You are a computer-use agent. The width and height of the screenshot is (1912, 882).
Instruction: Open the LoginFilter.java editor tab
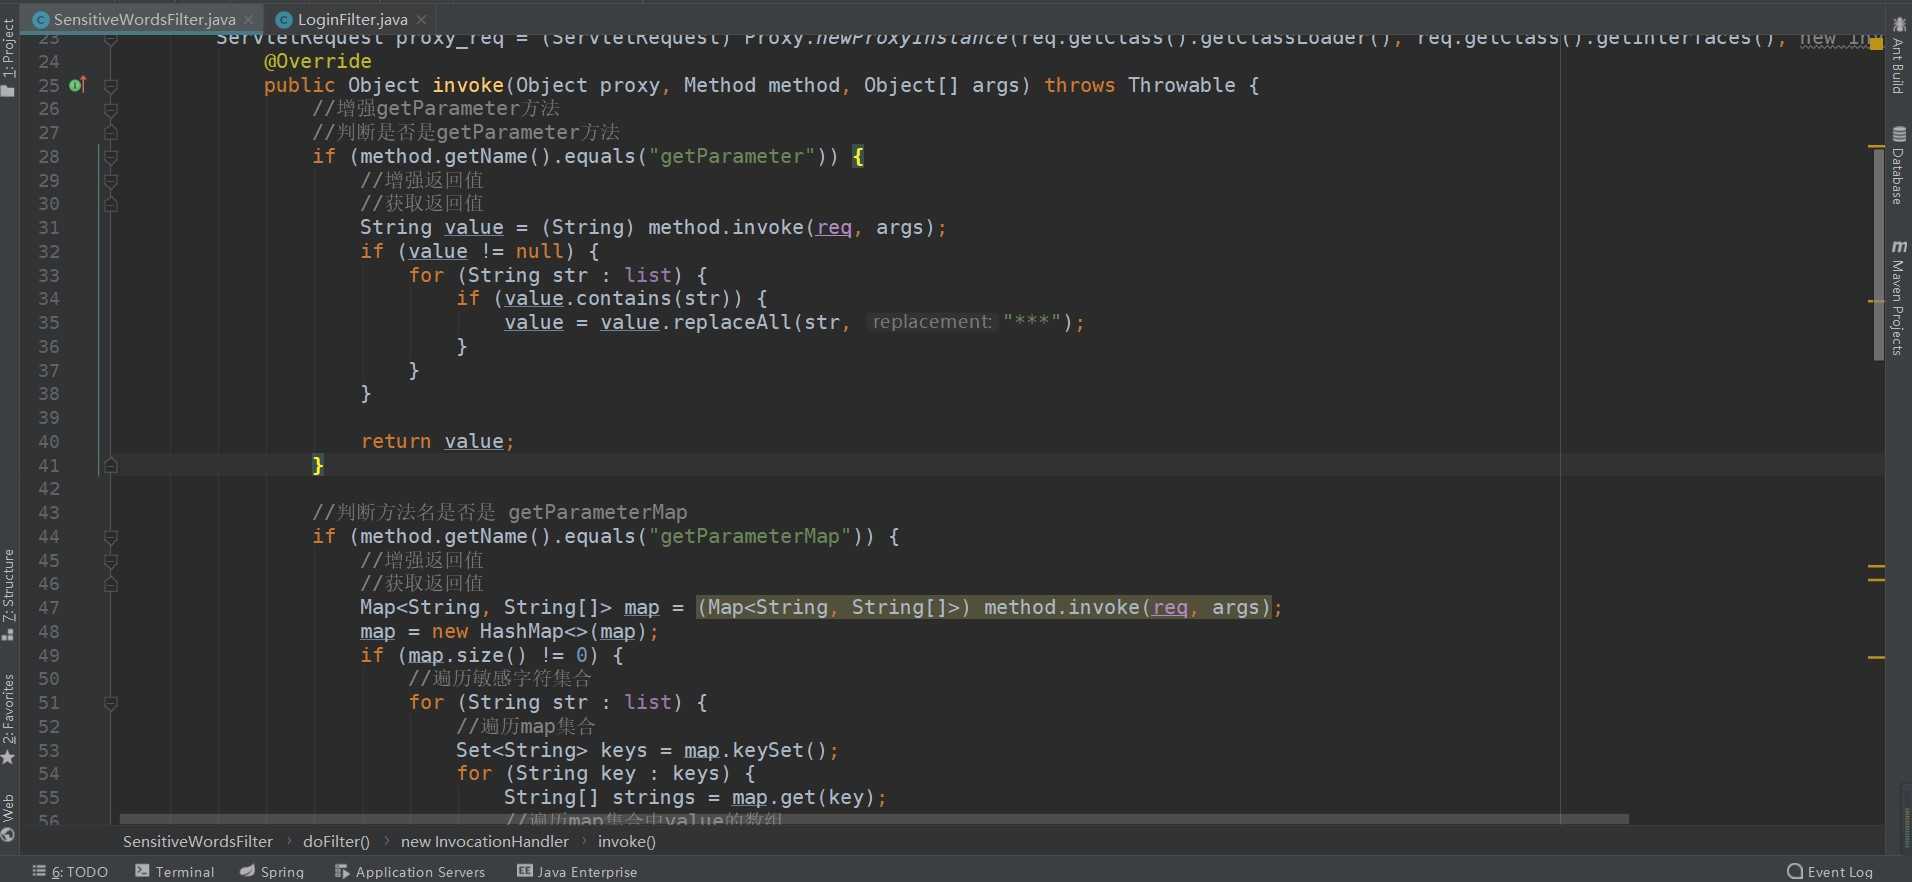tap(352, 19)
